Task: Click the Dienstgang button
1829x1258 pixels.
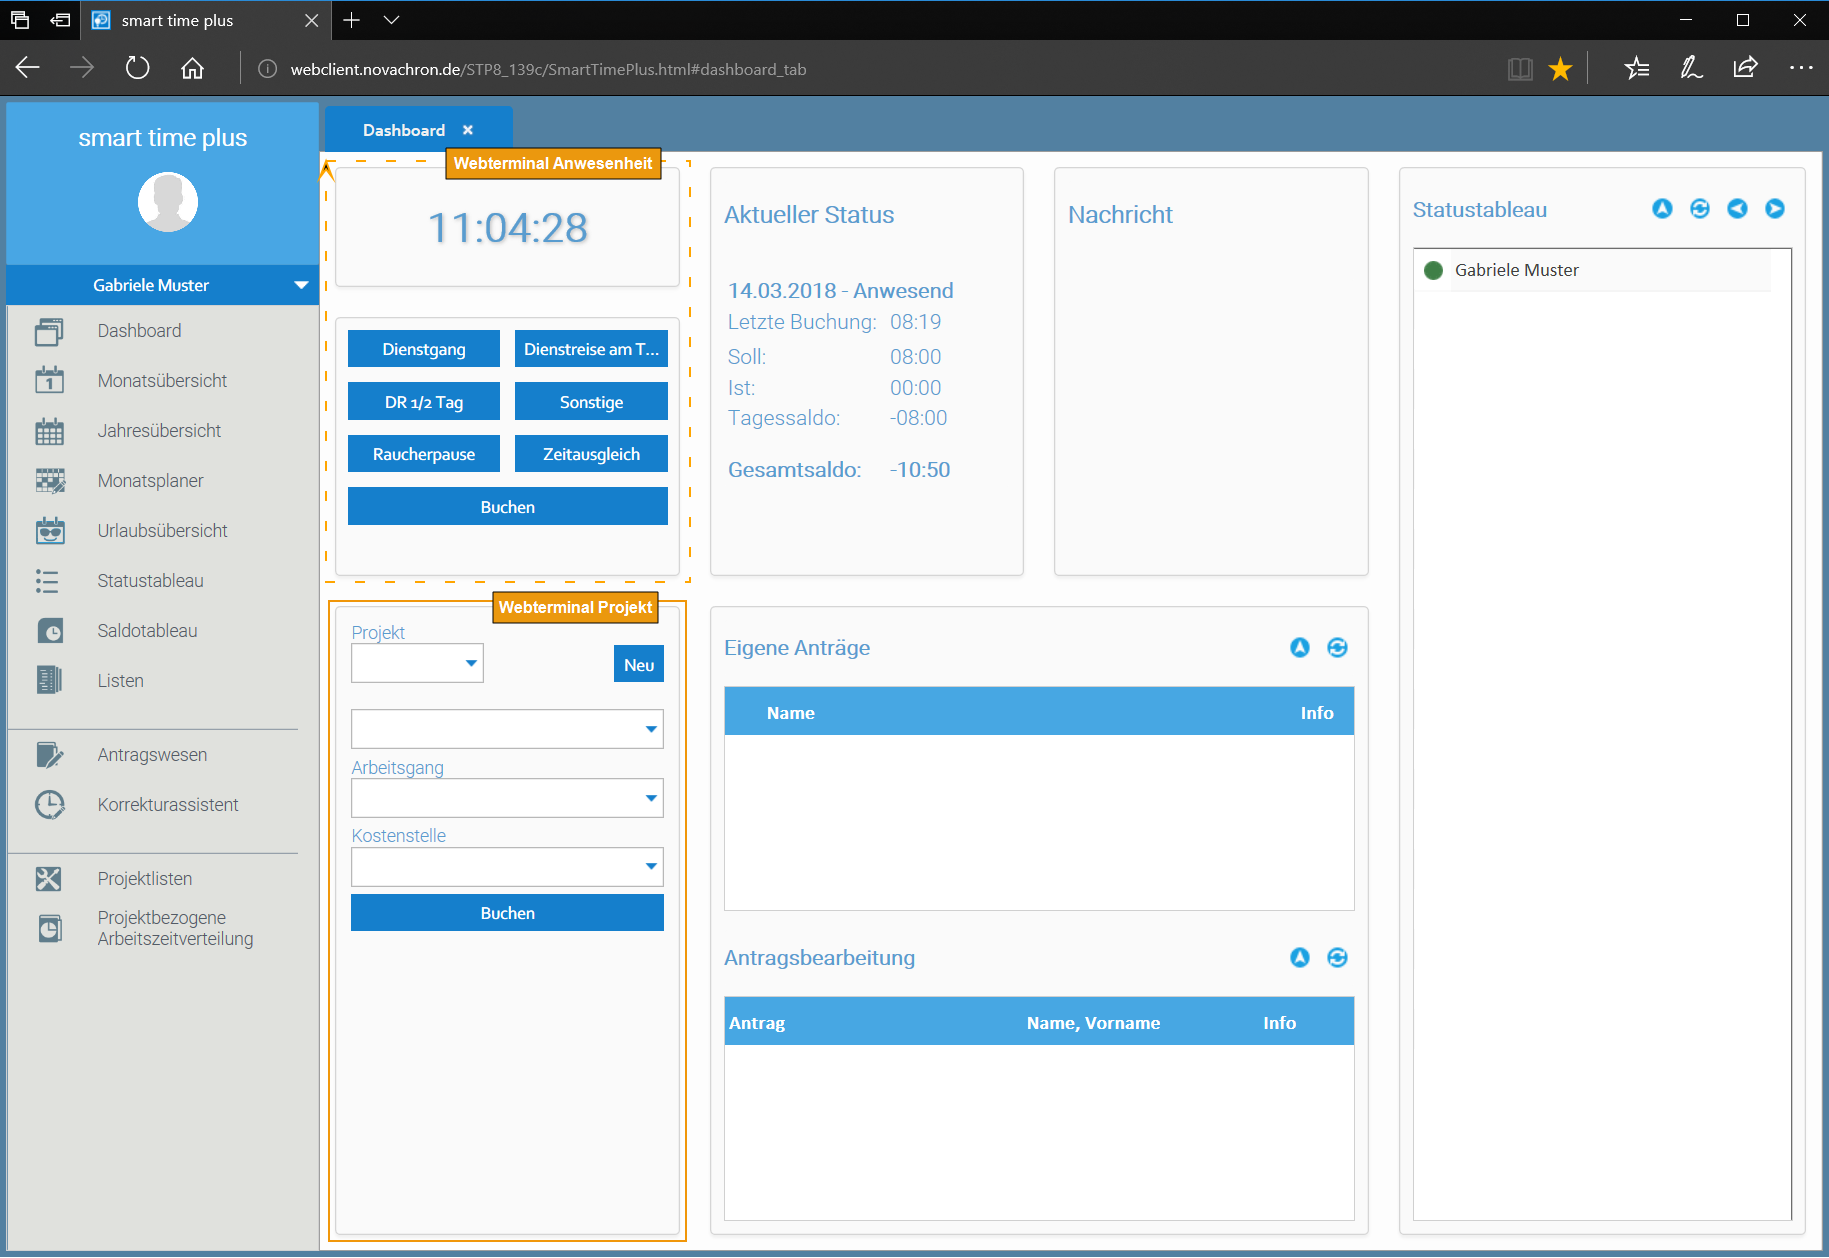Action: tap(424, 349)
